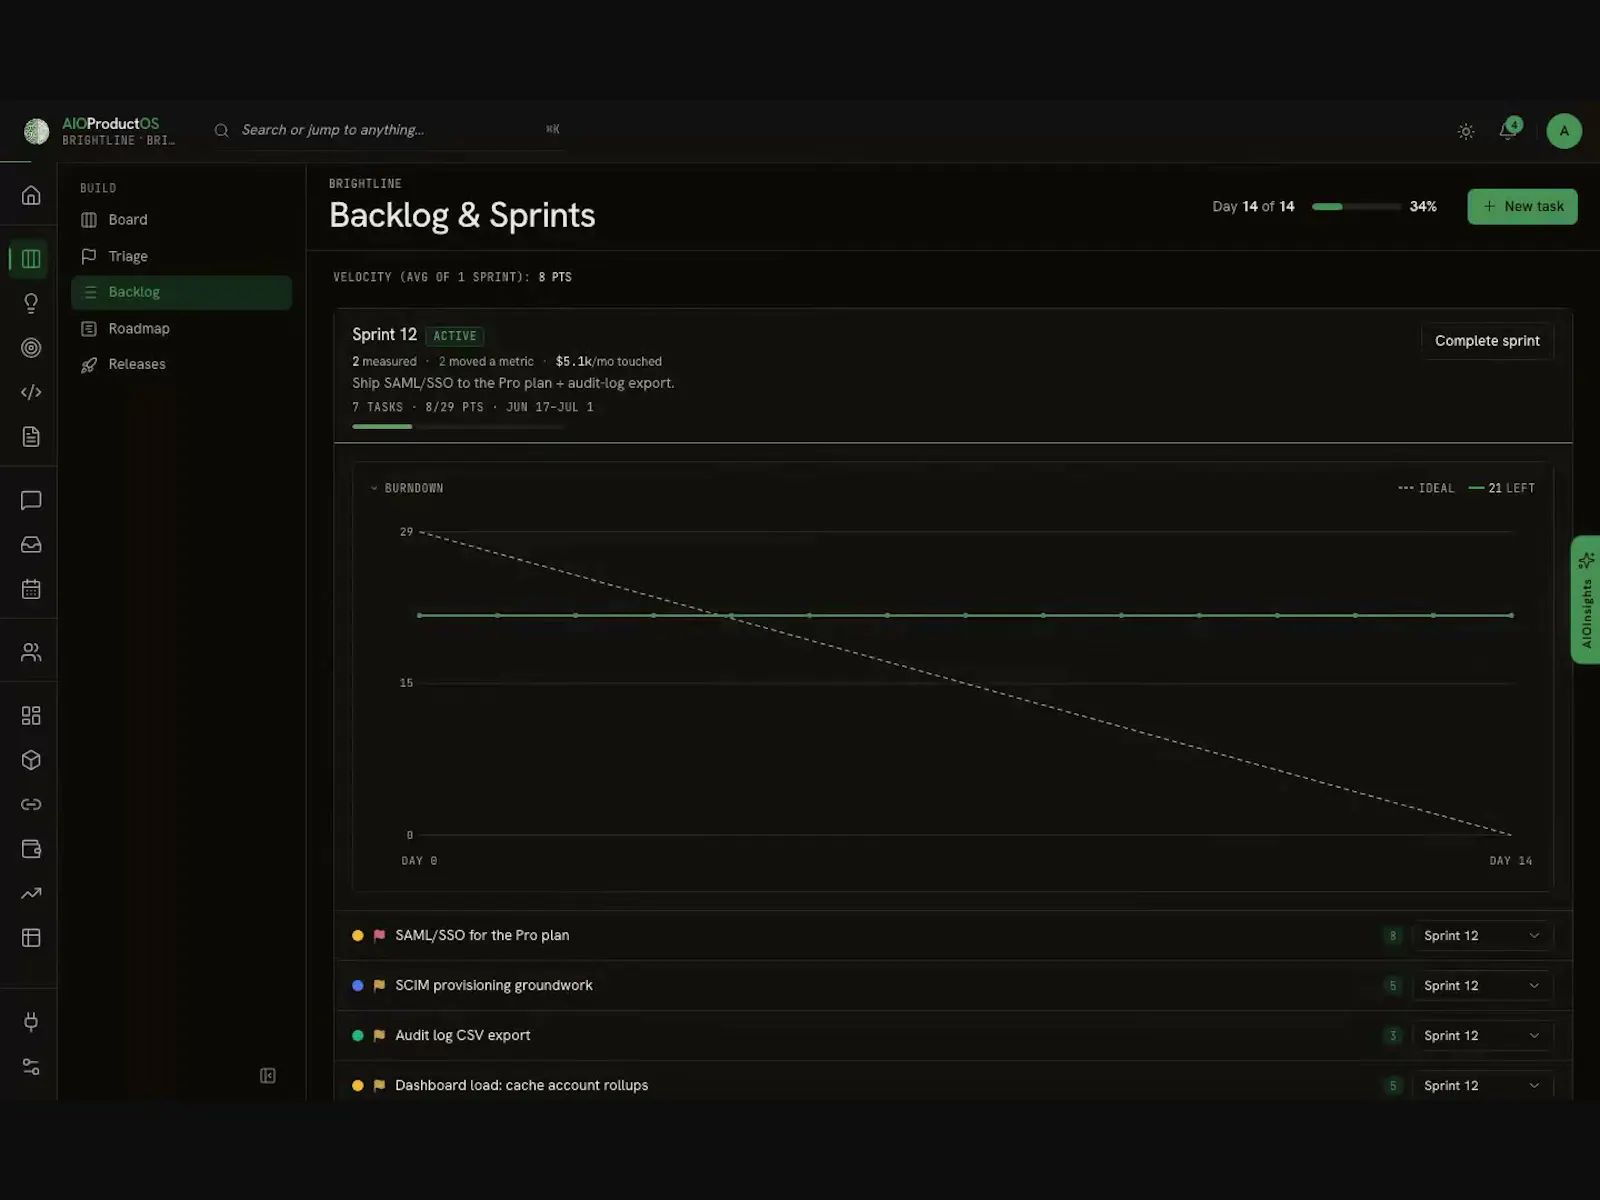Collapse the sidebar panel icon

click(268, 1076)
